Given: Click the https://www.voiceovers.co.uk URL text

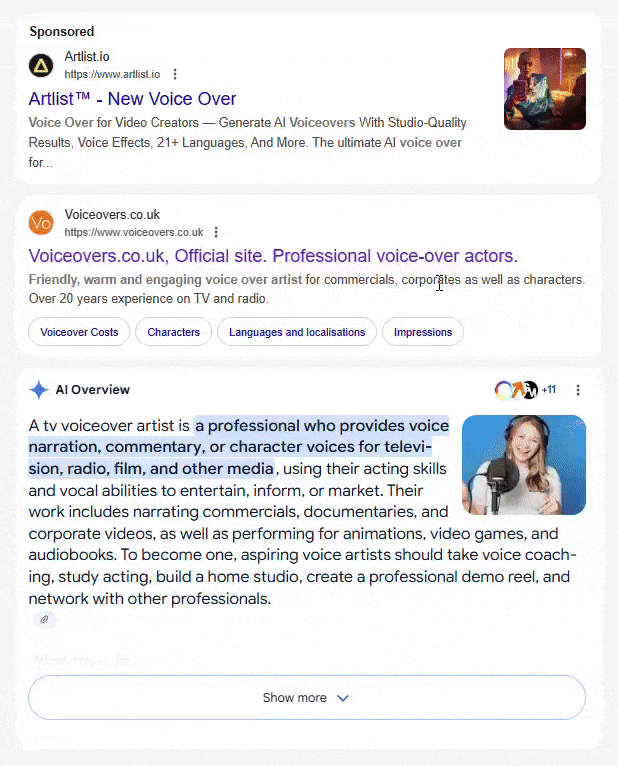Looking at the screenshot, I should (x=133, y=232).
